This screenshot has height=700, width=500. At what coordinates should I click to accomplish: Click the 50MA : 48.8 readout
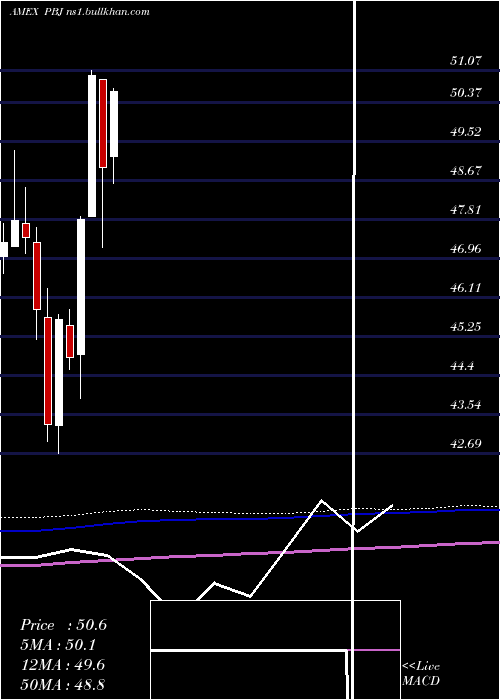(x=63, y=685)
